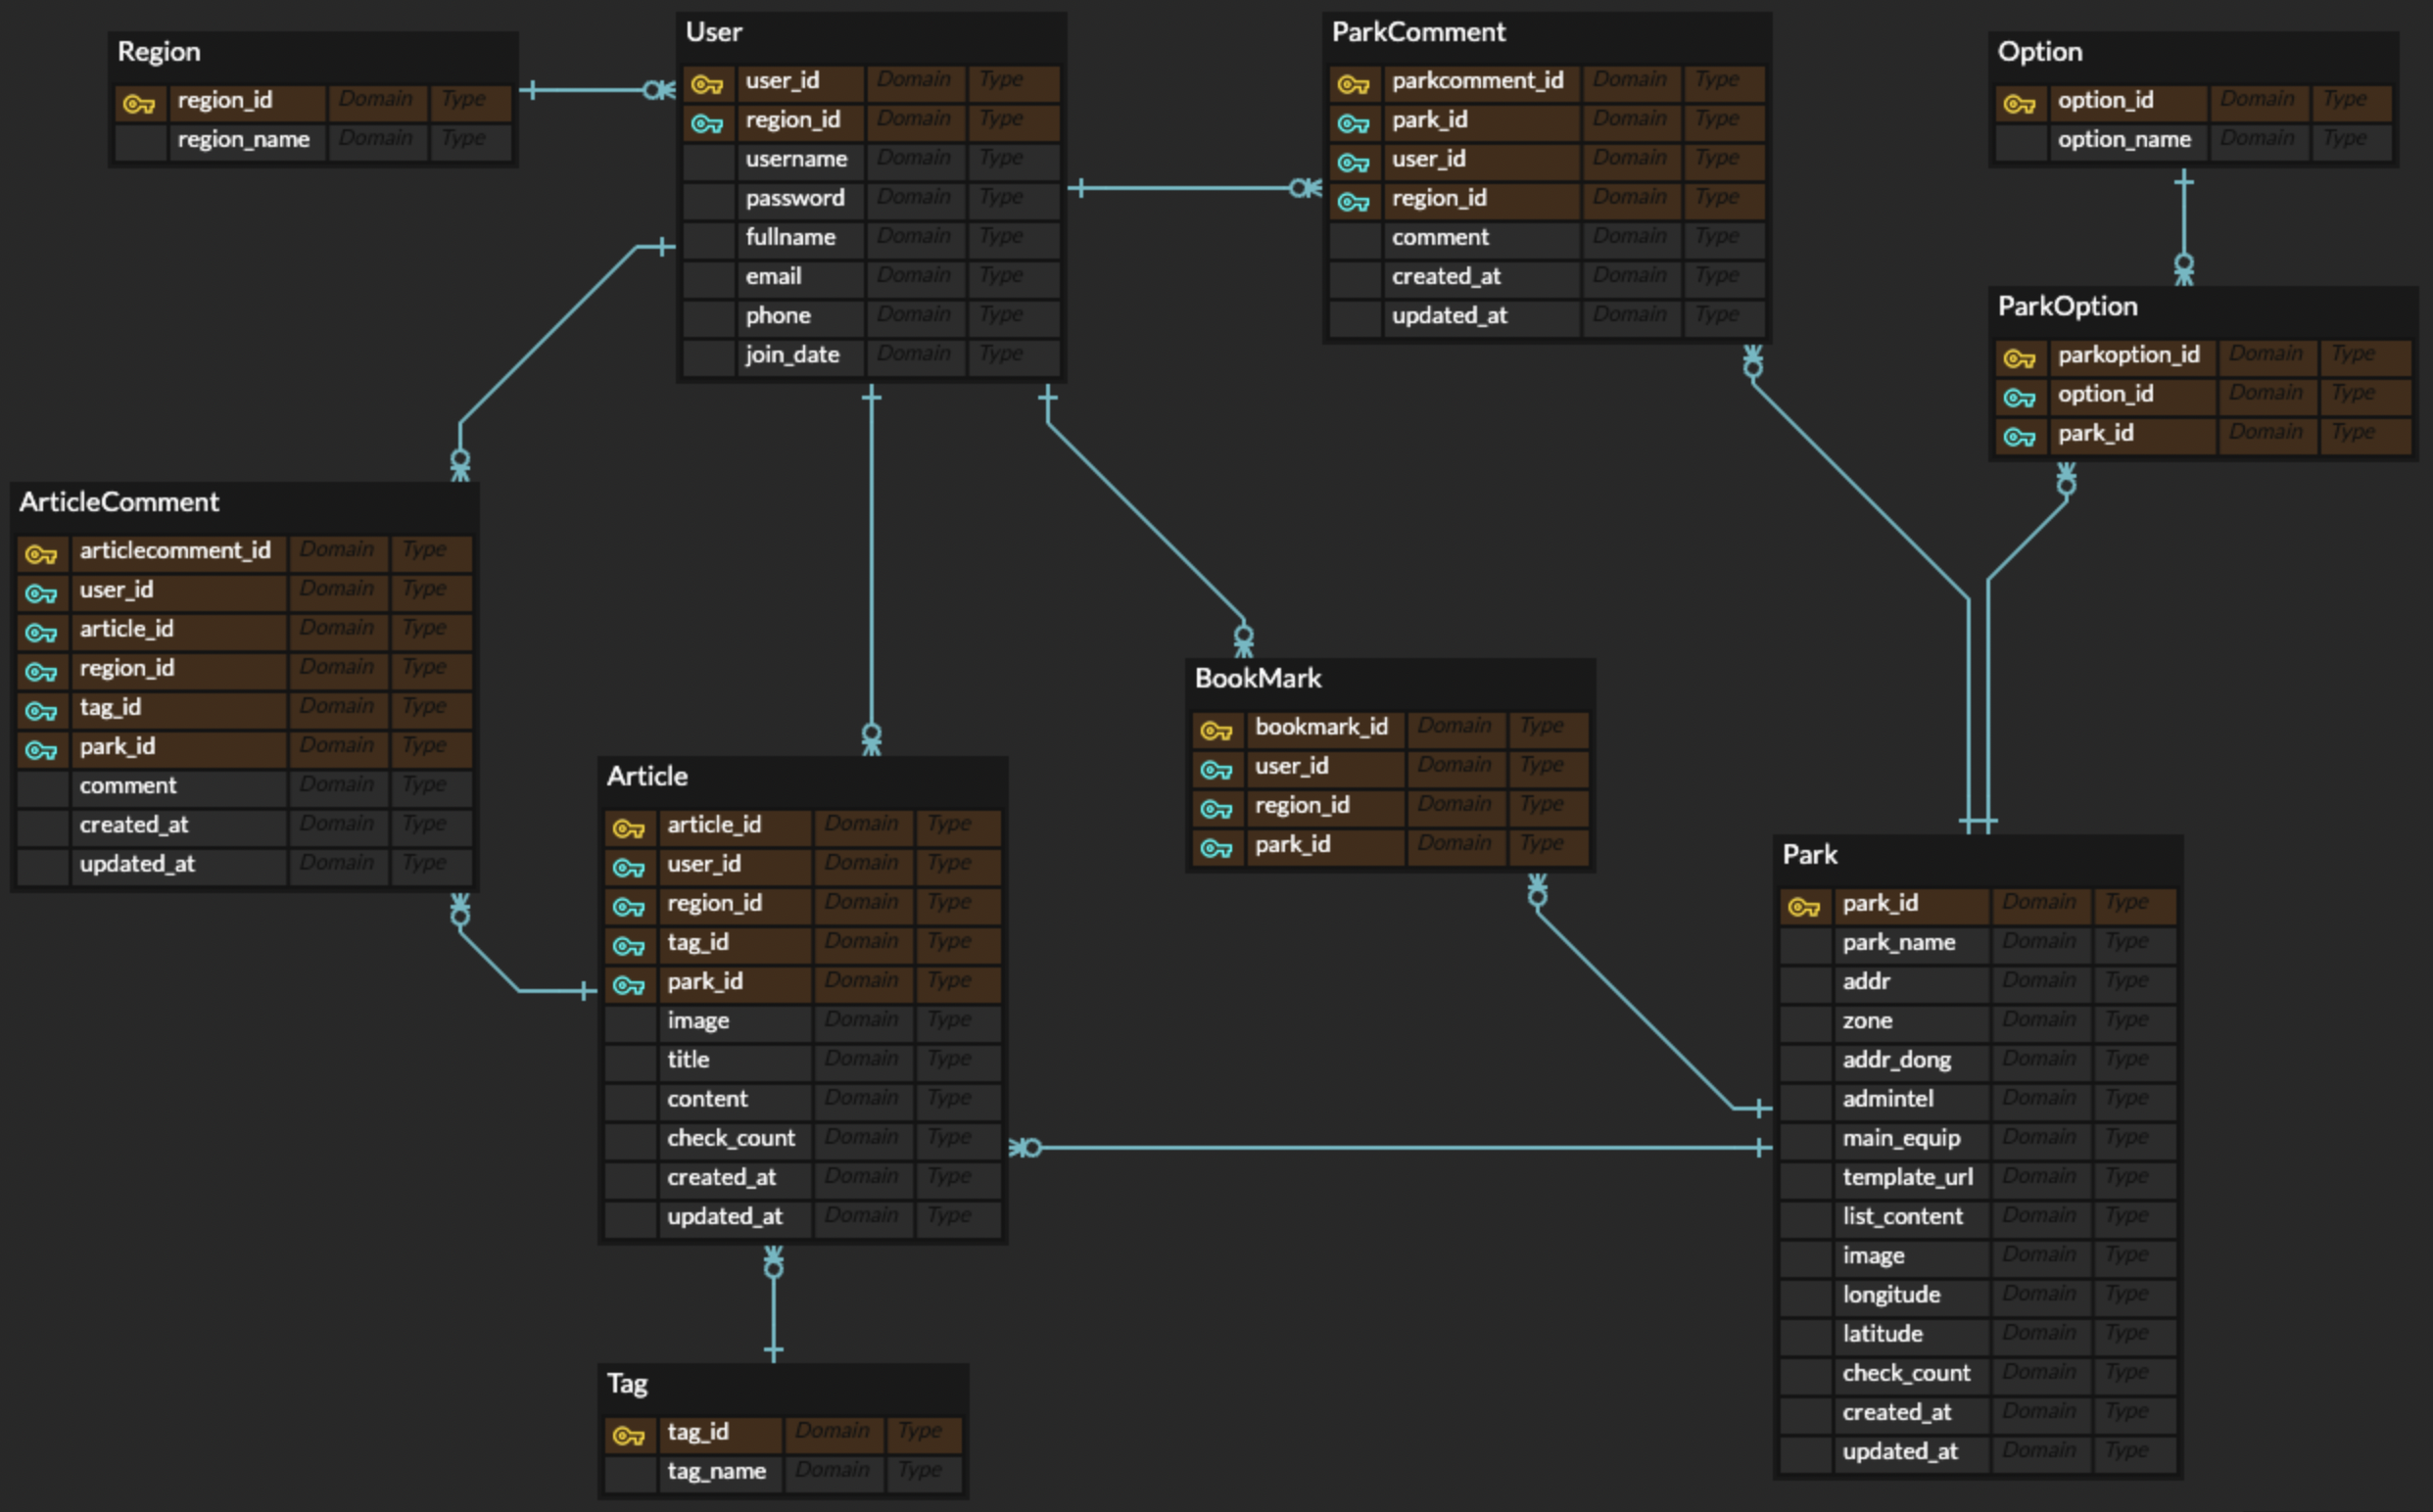Select the primary key icon on bookmark_id in BookMark

[1217, 729]
